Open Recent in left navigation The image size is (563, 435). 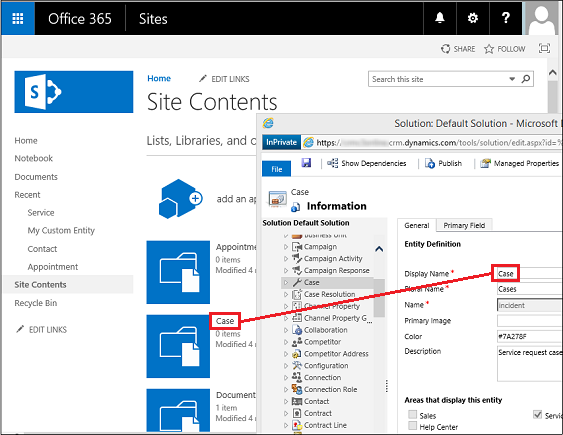[x=27, y=195]
